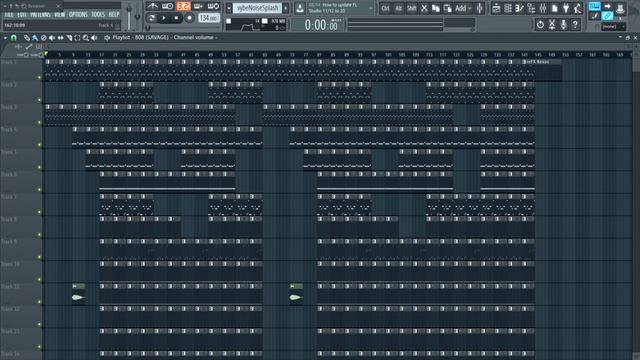Open the OPTIONS menu
Viewport: 640px width, 360px height.
tap(78, 15)
